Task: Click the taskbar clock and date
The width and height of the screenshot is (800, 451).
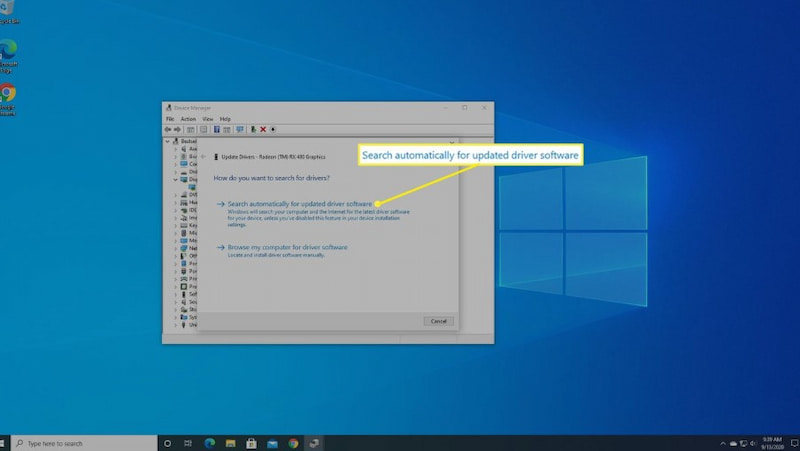Action: 771,443
